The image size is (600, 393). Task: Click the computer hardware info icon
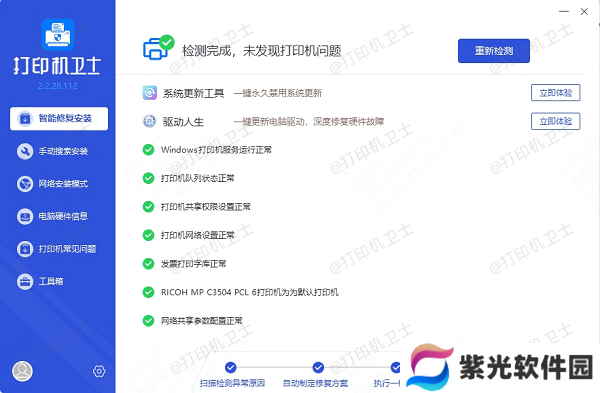pos(25,217)
